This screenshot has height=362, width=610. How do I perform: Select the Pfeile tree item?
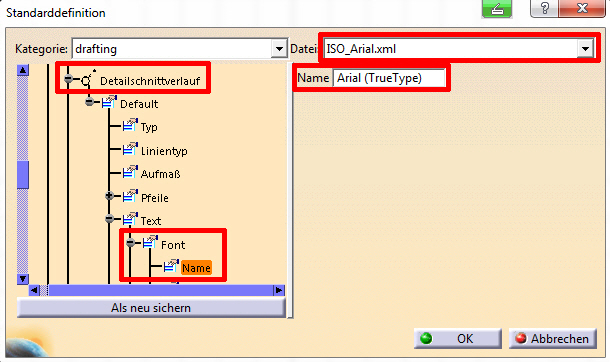point(154,198)
